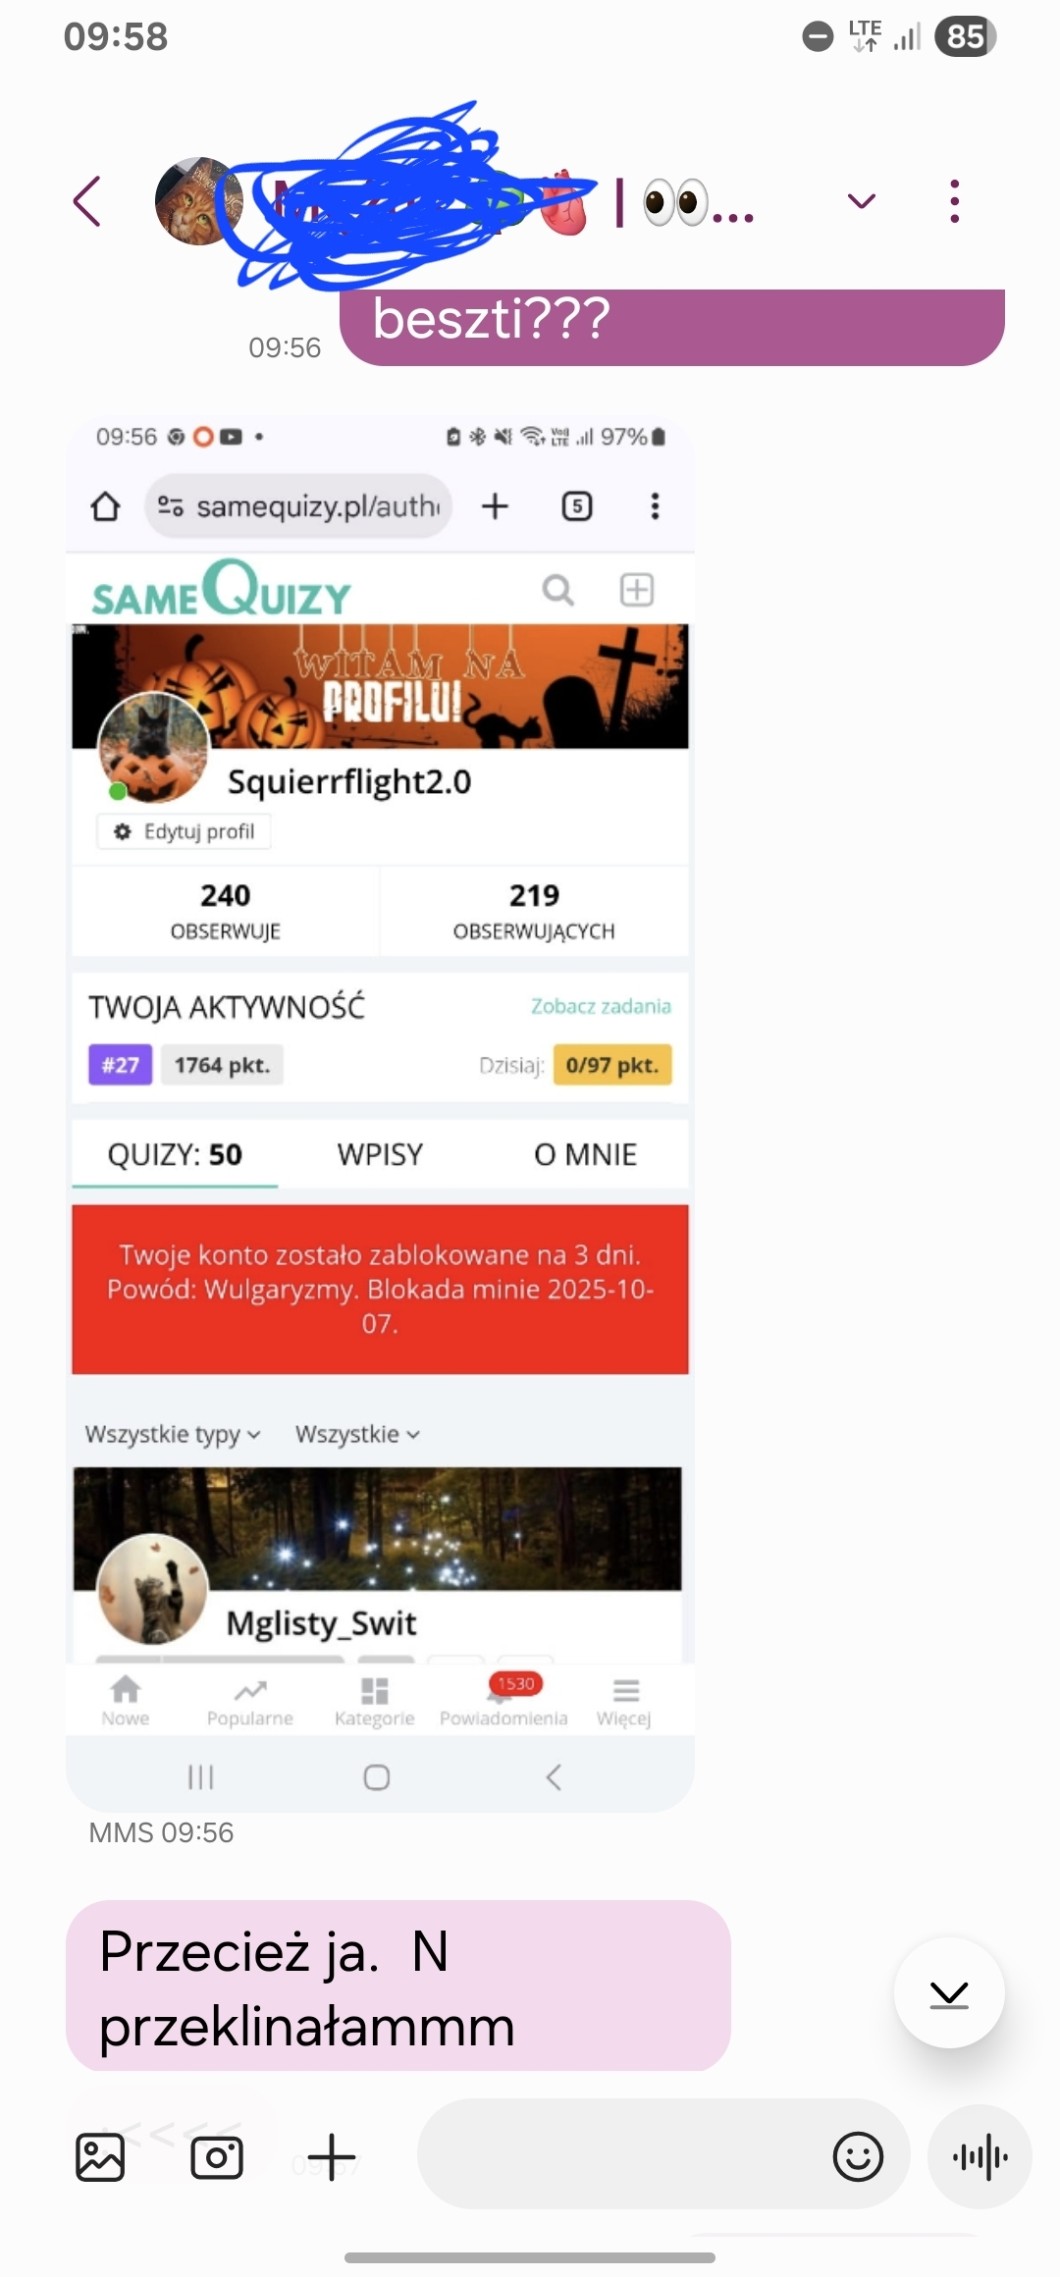Tap the plus attachments icon
The image size is (1060, 2277).
[x=332, y=2156]
